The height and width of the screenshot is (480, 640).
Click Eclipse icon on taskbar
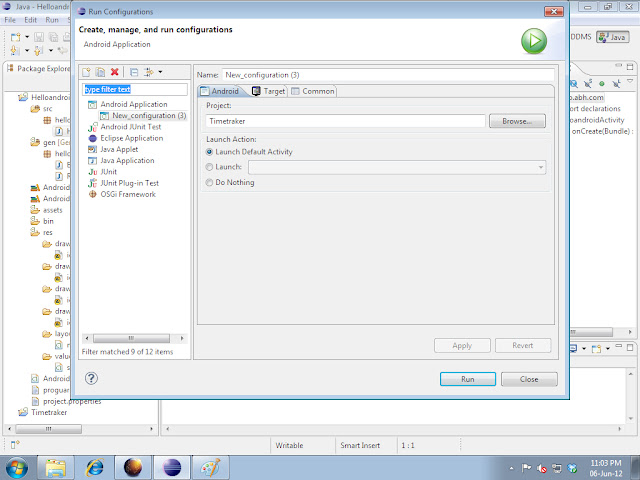tap(172, 467)
